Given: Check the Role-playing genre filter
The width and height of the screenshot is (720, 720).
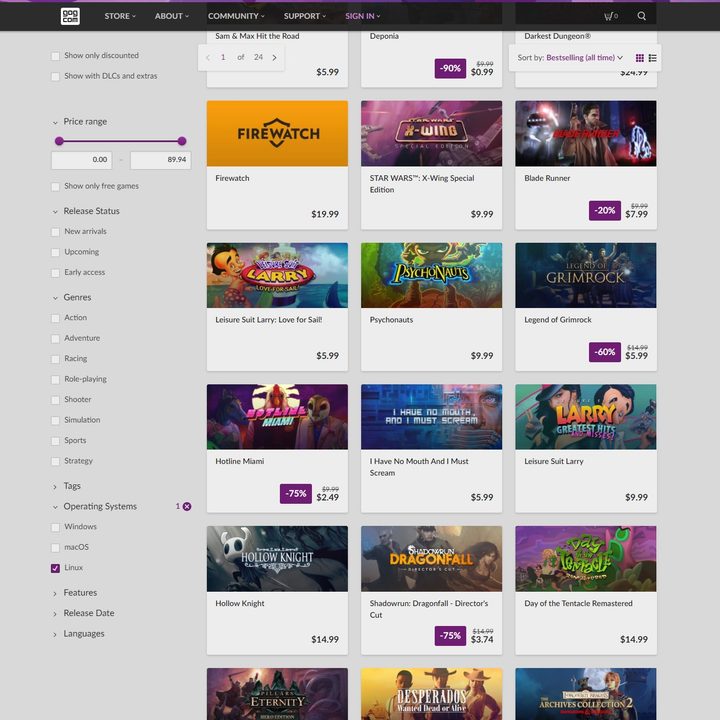Looking at the screenshot, I should 55,379.
